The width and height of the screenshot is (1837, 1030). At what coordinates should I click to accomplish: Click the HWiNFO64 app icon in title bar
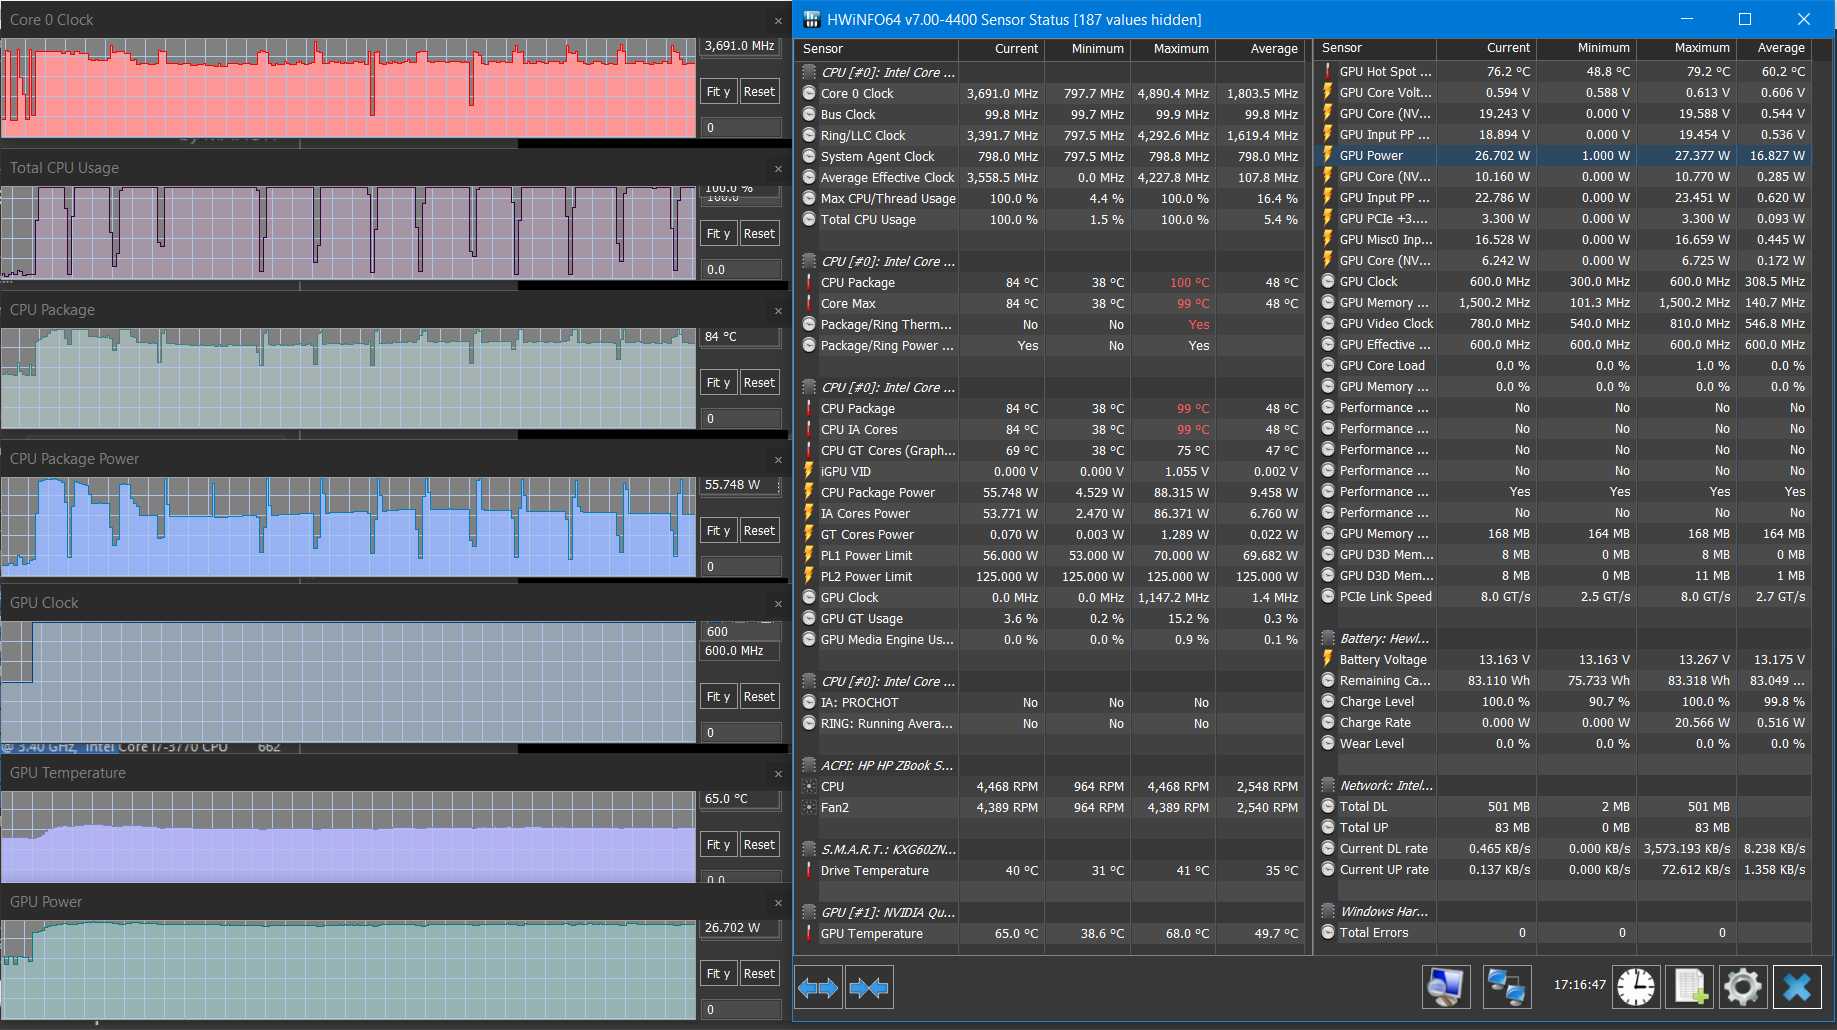coord(811,19)
